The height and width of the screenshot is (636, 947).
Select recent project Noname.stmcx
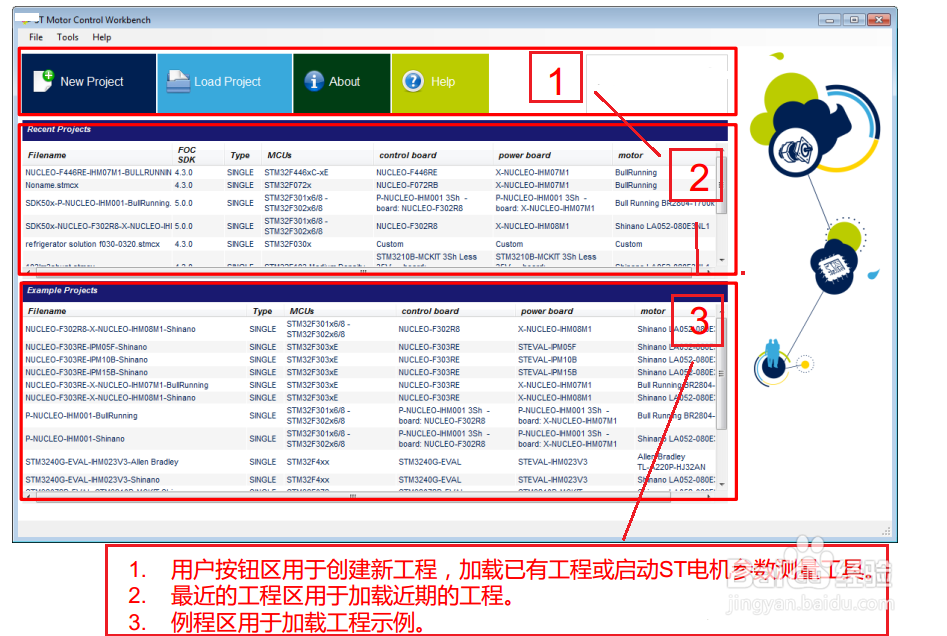[x=52, y=185]
